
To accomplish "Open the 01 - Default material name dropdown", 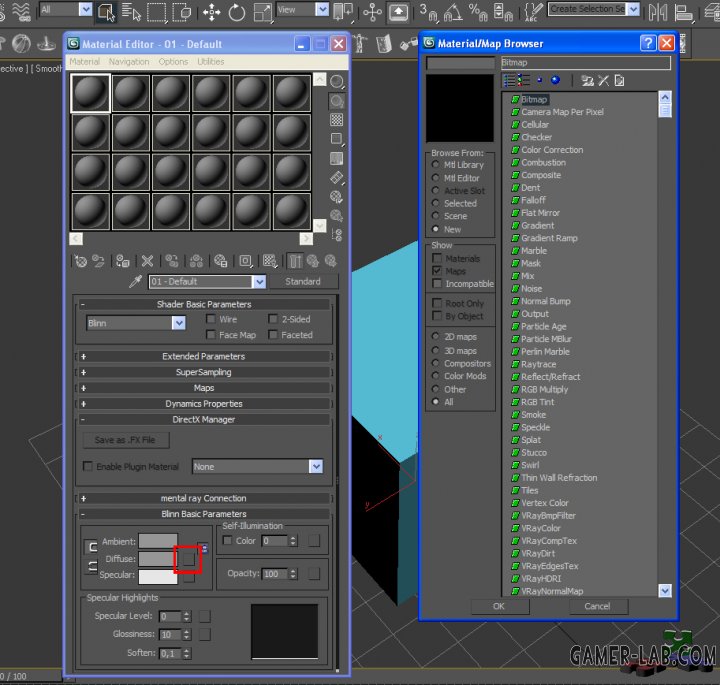I will (259, 282).
